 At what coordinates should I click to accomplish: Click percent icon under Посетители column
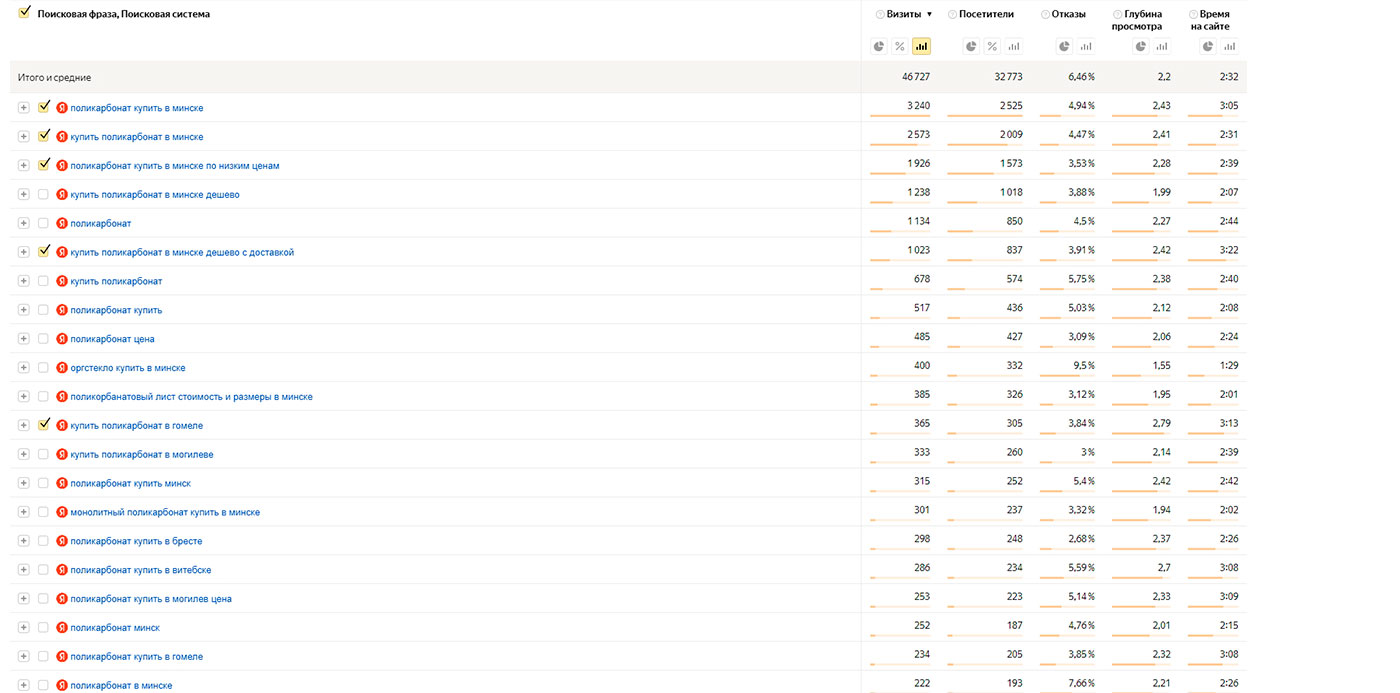pos(992,46)
